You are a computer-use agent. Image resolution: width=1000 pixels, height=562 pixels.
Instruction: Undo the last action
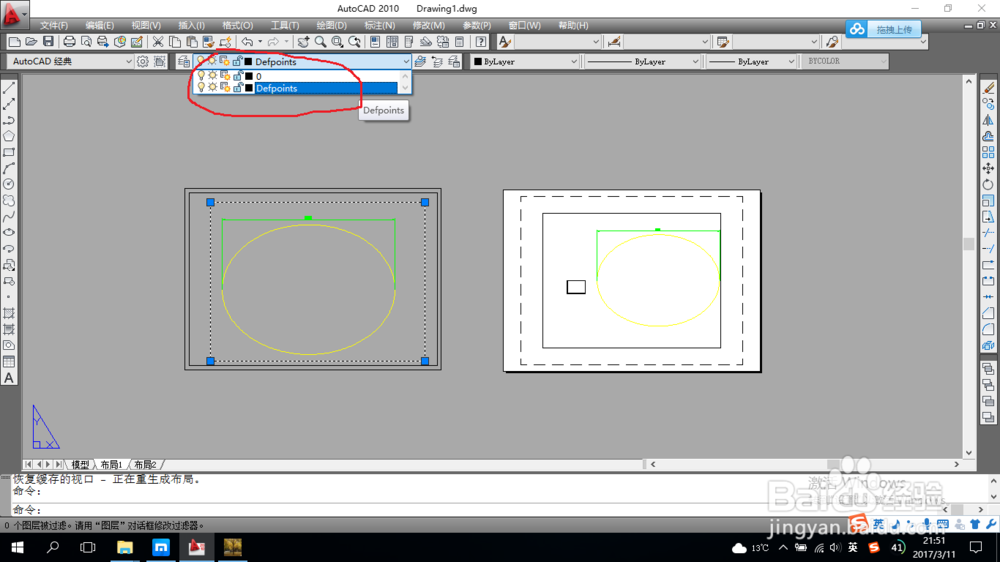(247, 42)
